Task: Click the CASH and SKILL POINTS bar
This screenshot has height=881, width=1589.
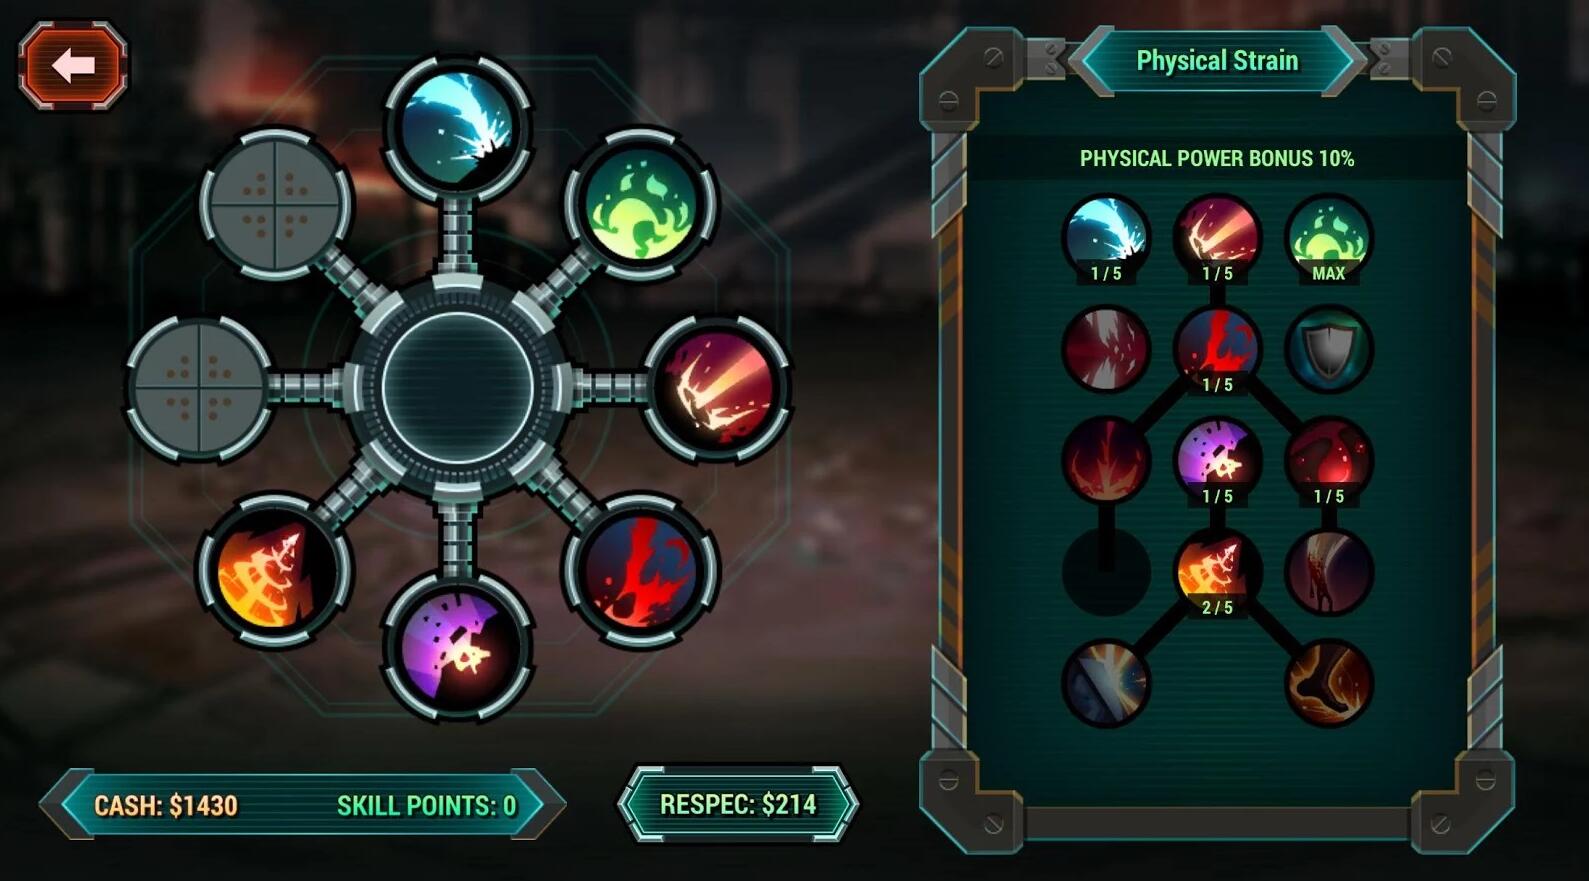Action: [303, 804]
